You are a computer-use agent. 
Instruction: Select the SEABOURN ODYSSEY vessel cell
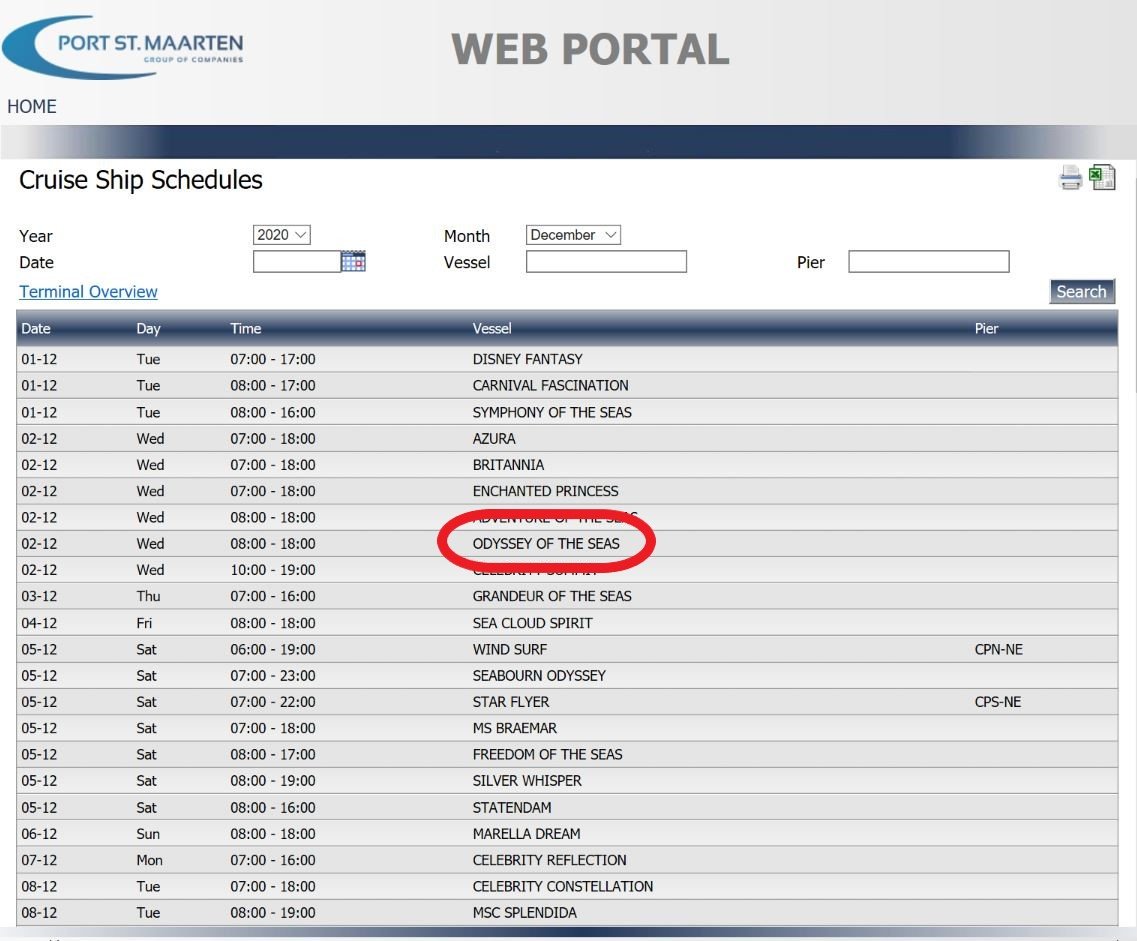[x=539, y=675]
